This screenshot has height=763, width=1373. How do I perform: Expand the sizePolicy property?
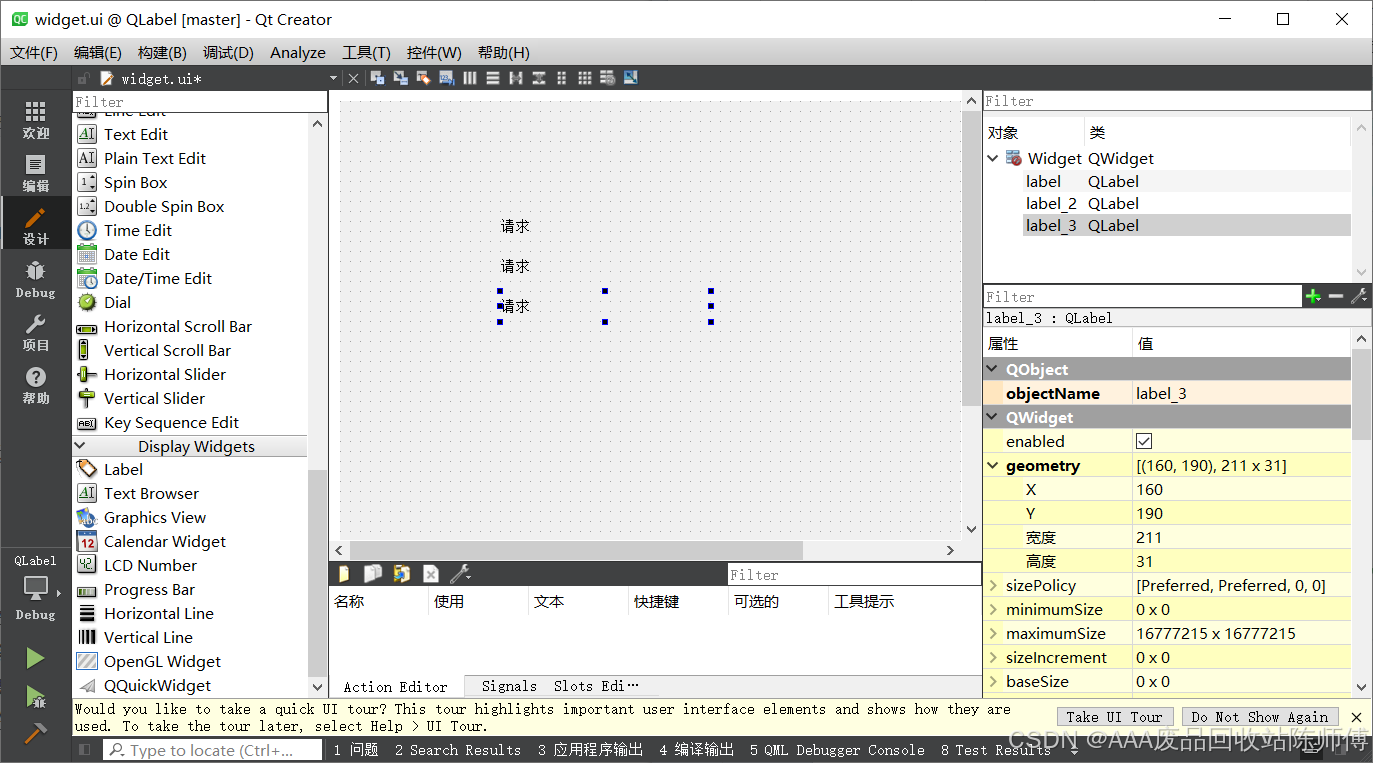pos(993,585)
